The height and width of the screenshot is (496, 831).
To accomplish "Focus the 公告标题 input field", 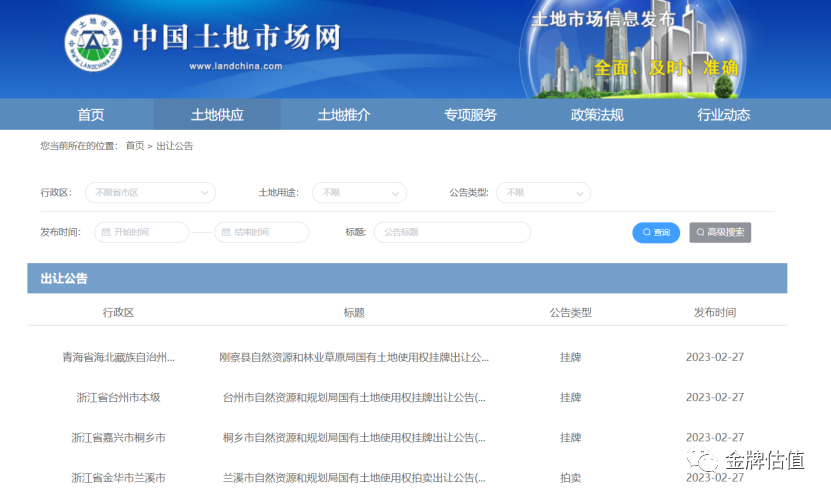I will click(x=452, y=232).
